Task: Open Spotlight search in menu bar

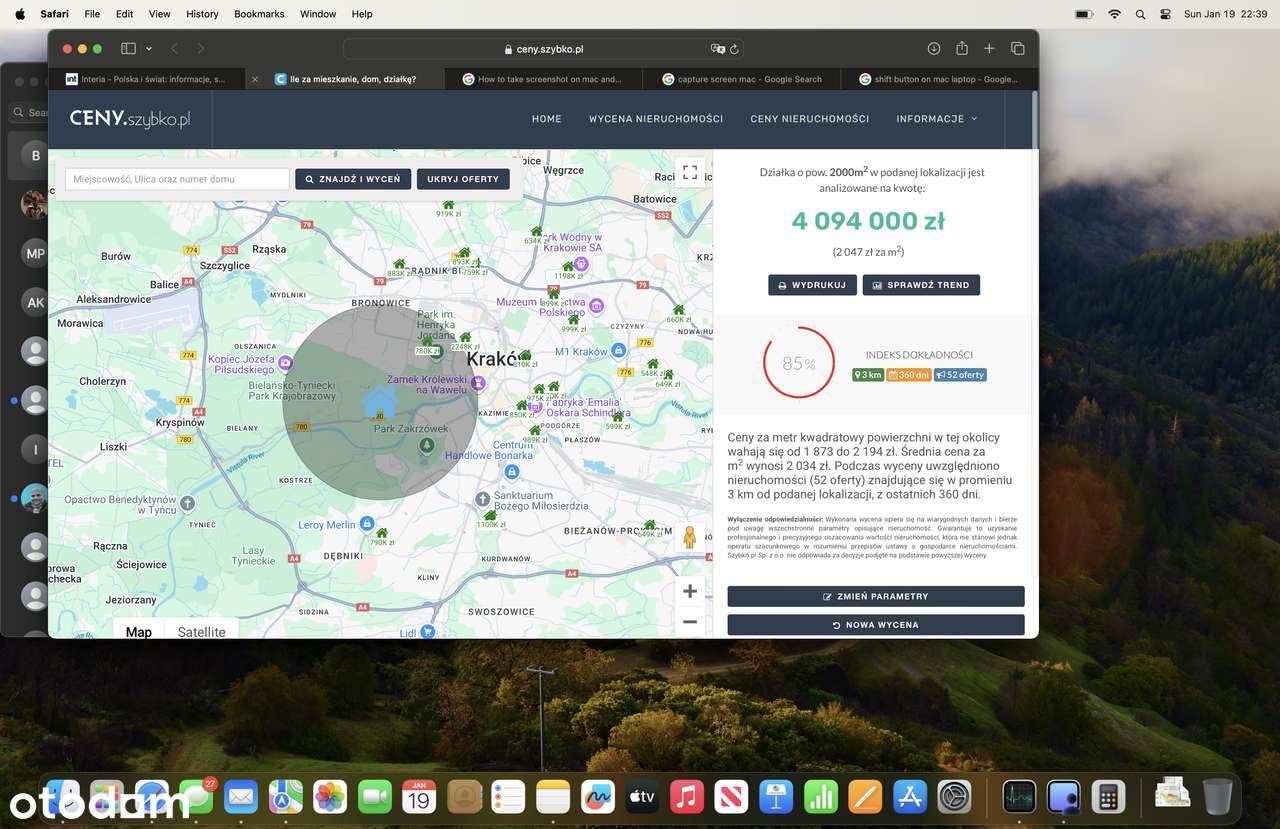Action: click(x=1140, y=14)
